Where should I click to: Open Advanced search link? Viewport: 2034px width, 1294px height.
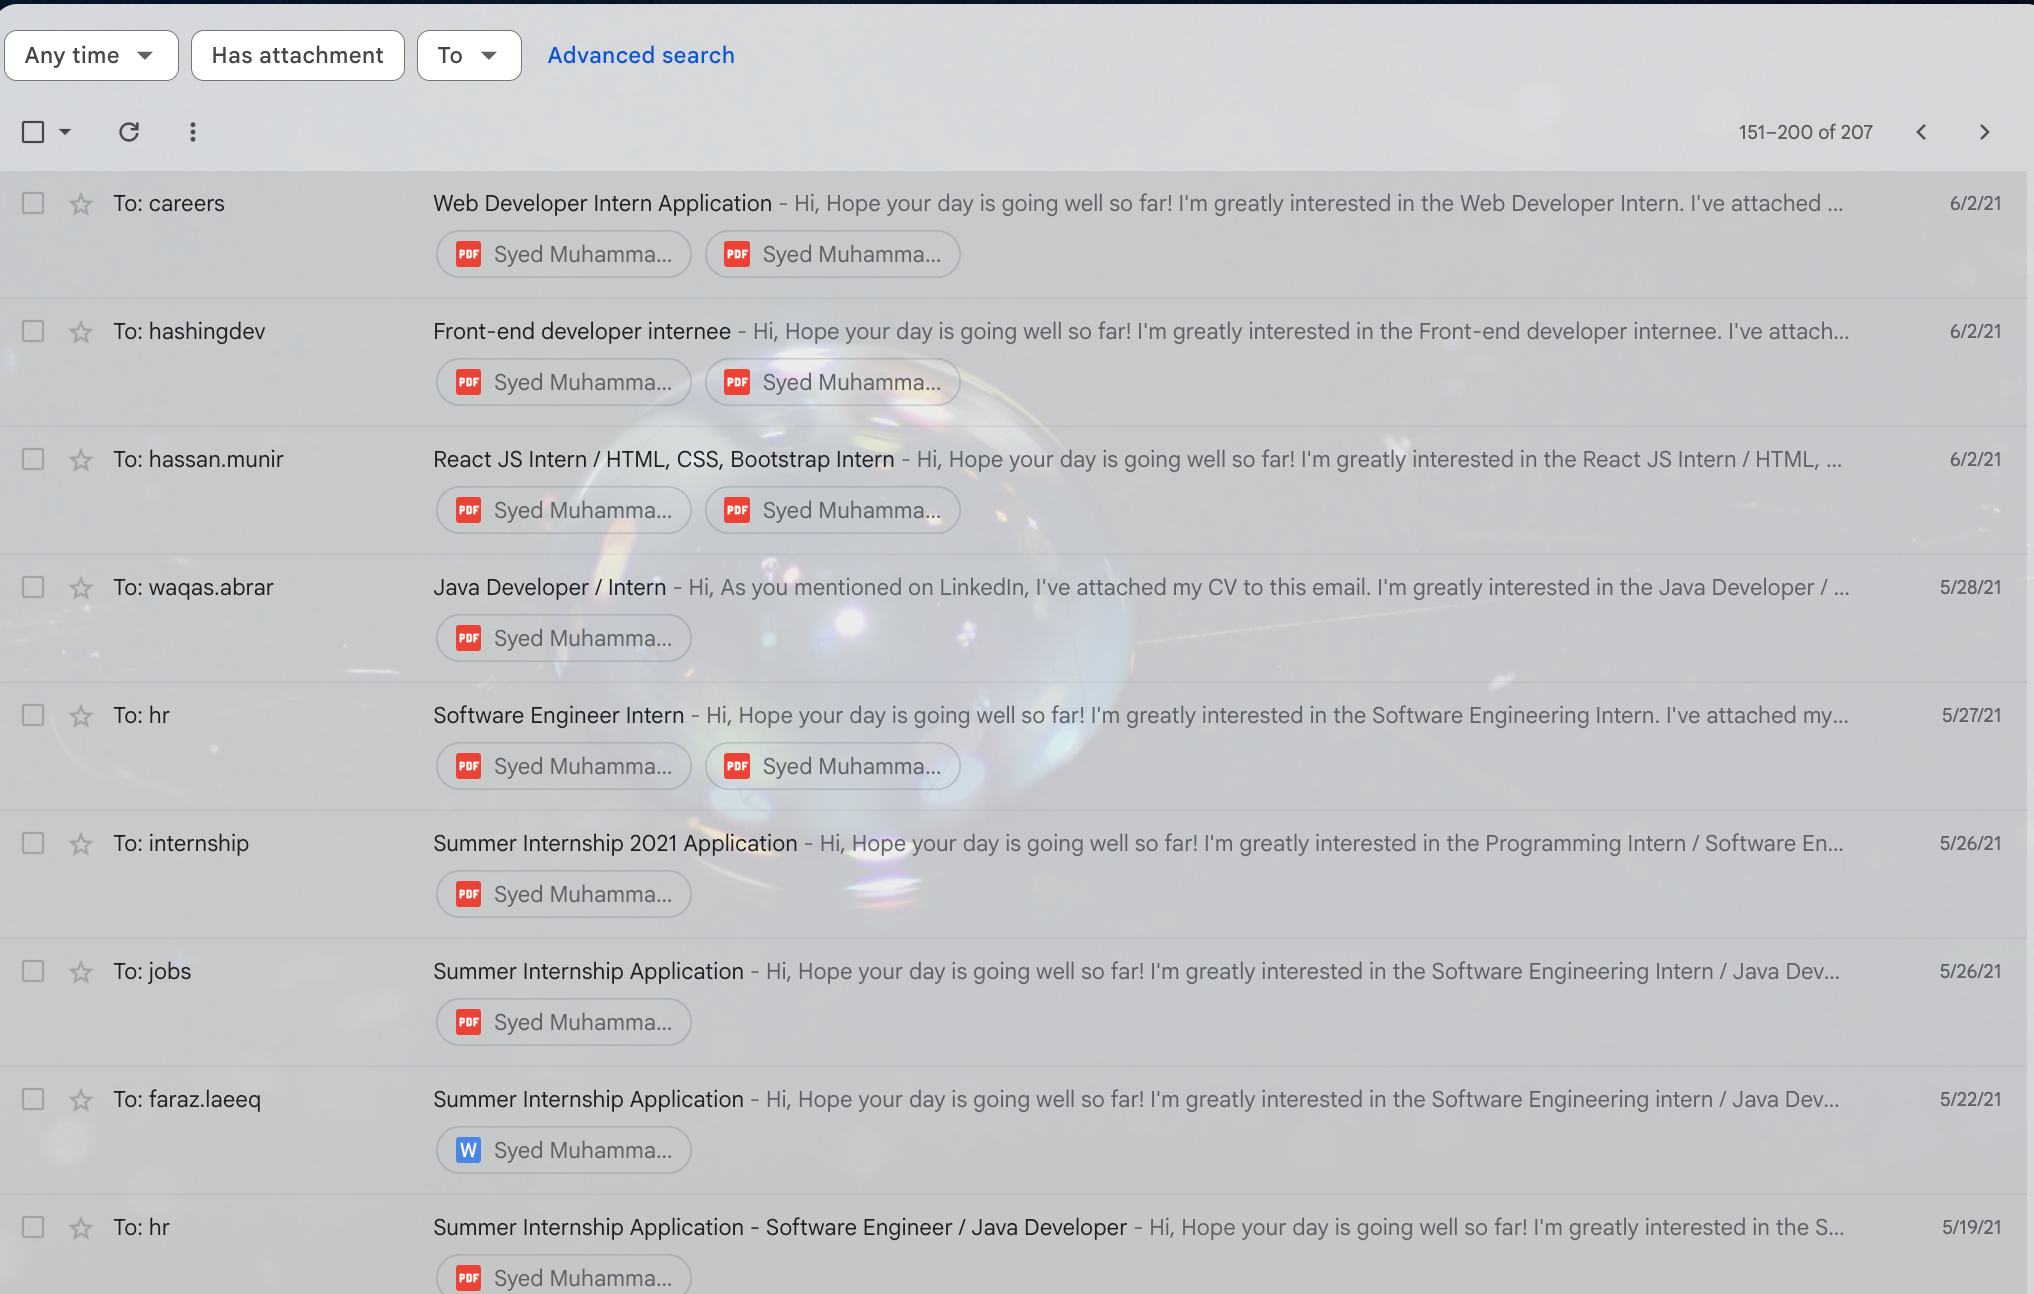[641, 55]
